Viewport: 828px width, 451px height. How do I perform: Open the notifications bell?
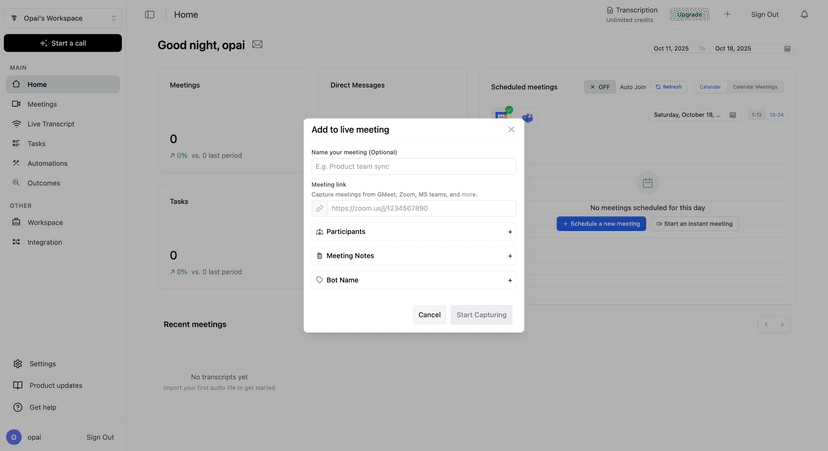pos(804,15)
